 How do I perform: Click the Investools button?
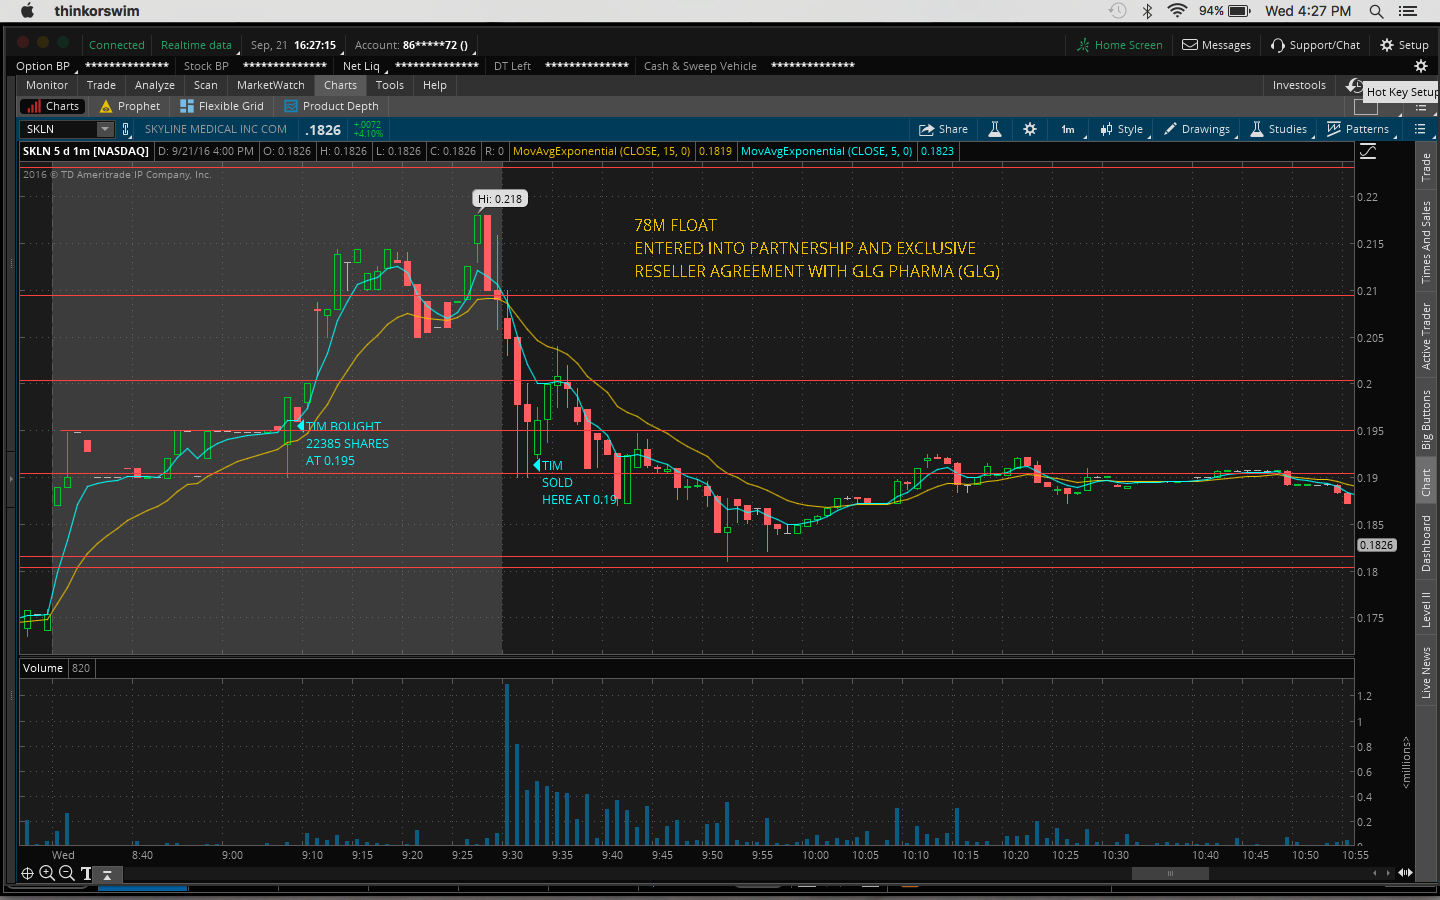point(1299,85)
